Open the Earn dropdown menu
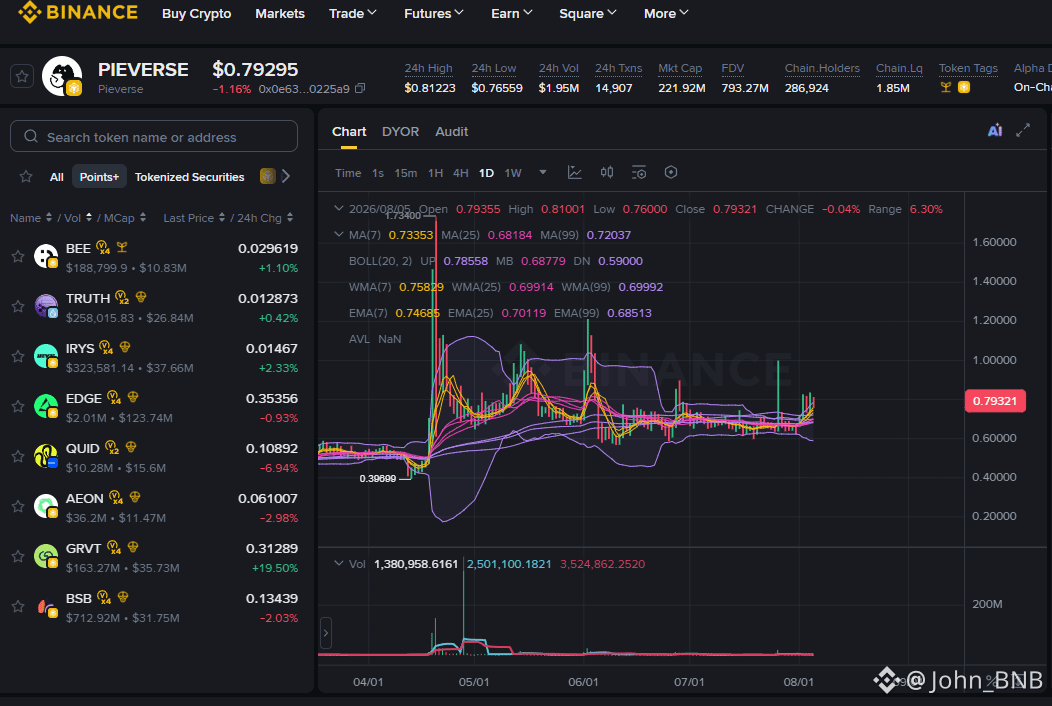This screenshot has height=706, width=1052. tap(512, 13)
